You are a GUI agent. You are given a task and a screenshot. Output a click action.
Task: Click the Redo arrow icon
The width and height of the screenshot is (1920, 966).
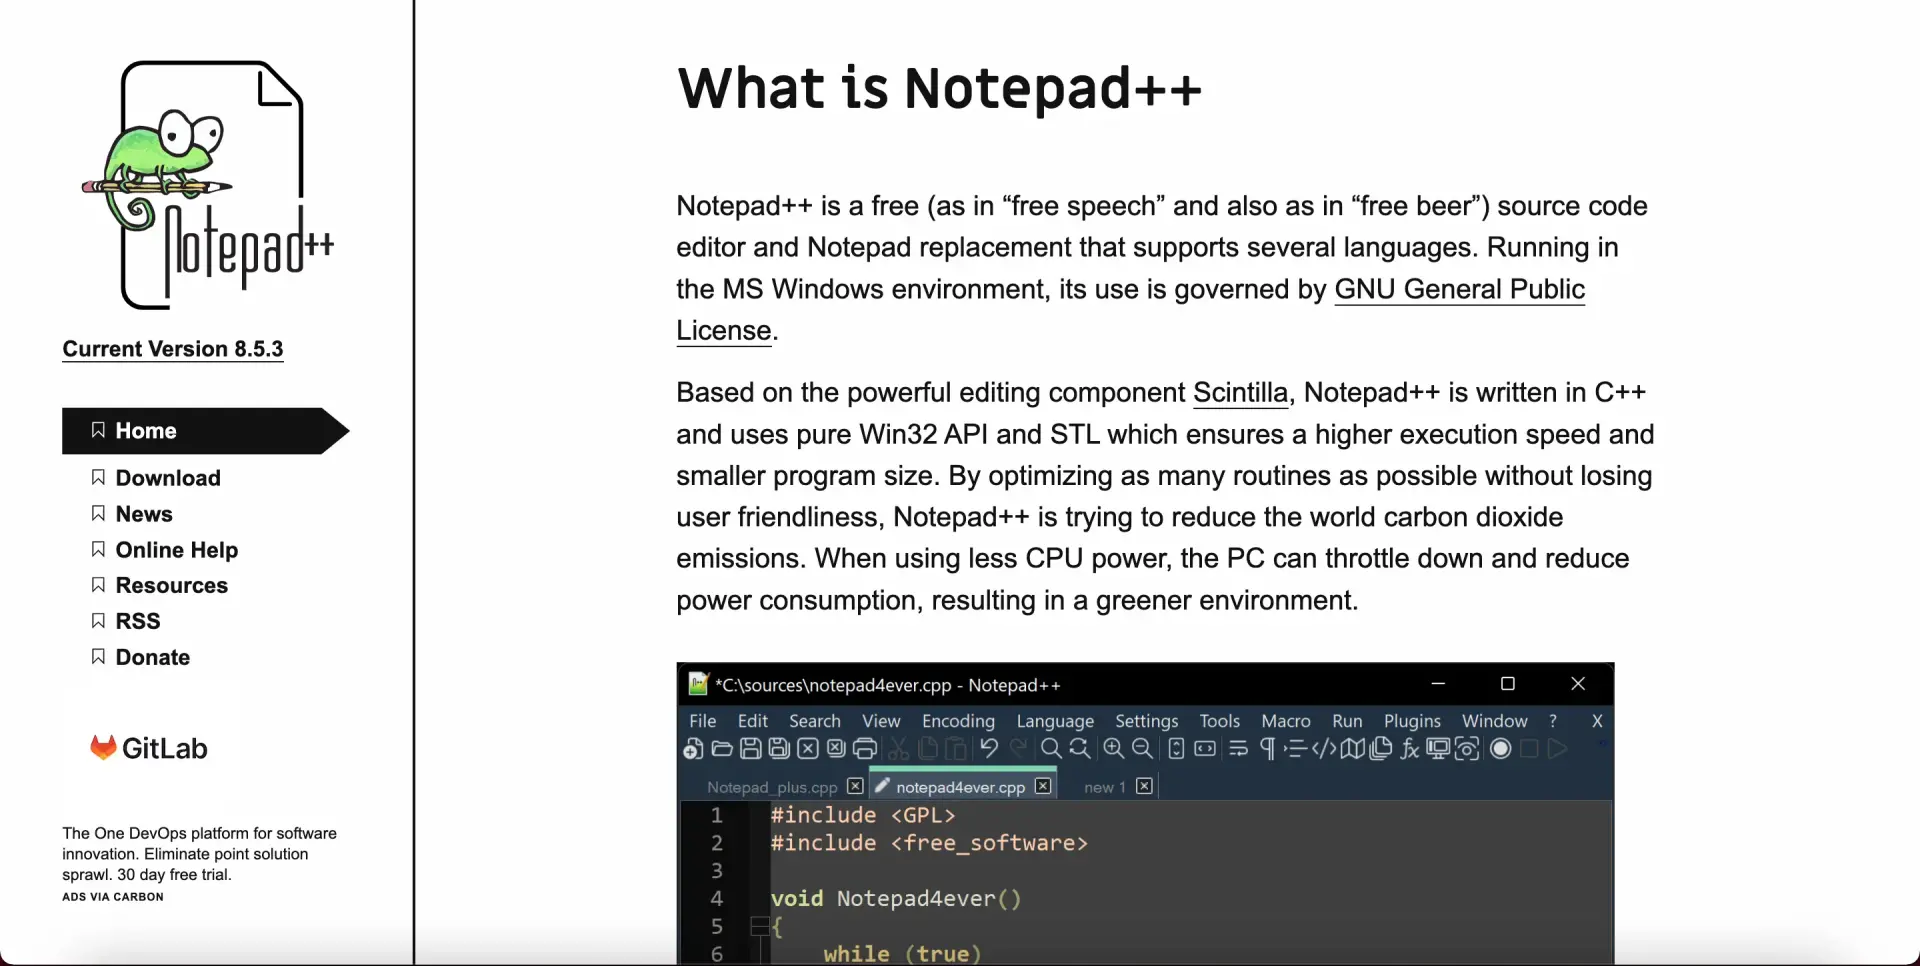tap(1018, 748)
